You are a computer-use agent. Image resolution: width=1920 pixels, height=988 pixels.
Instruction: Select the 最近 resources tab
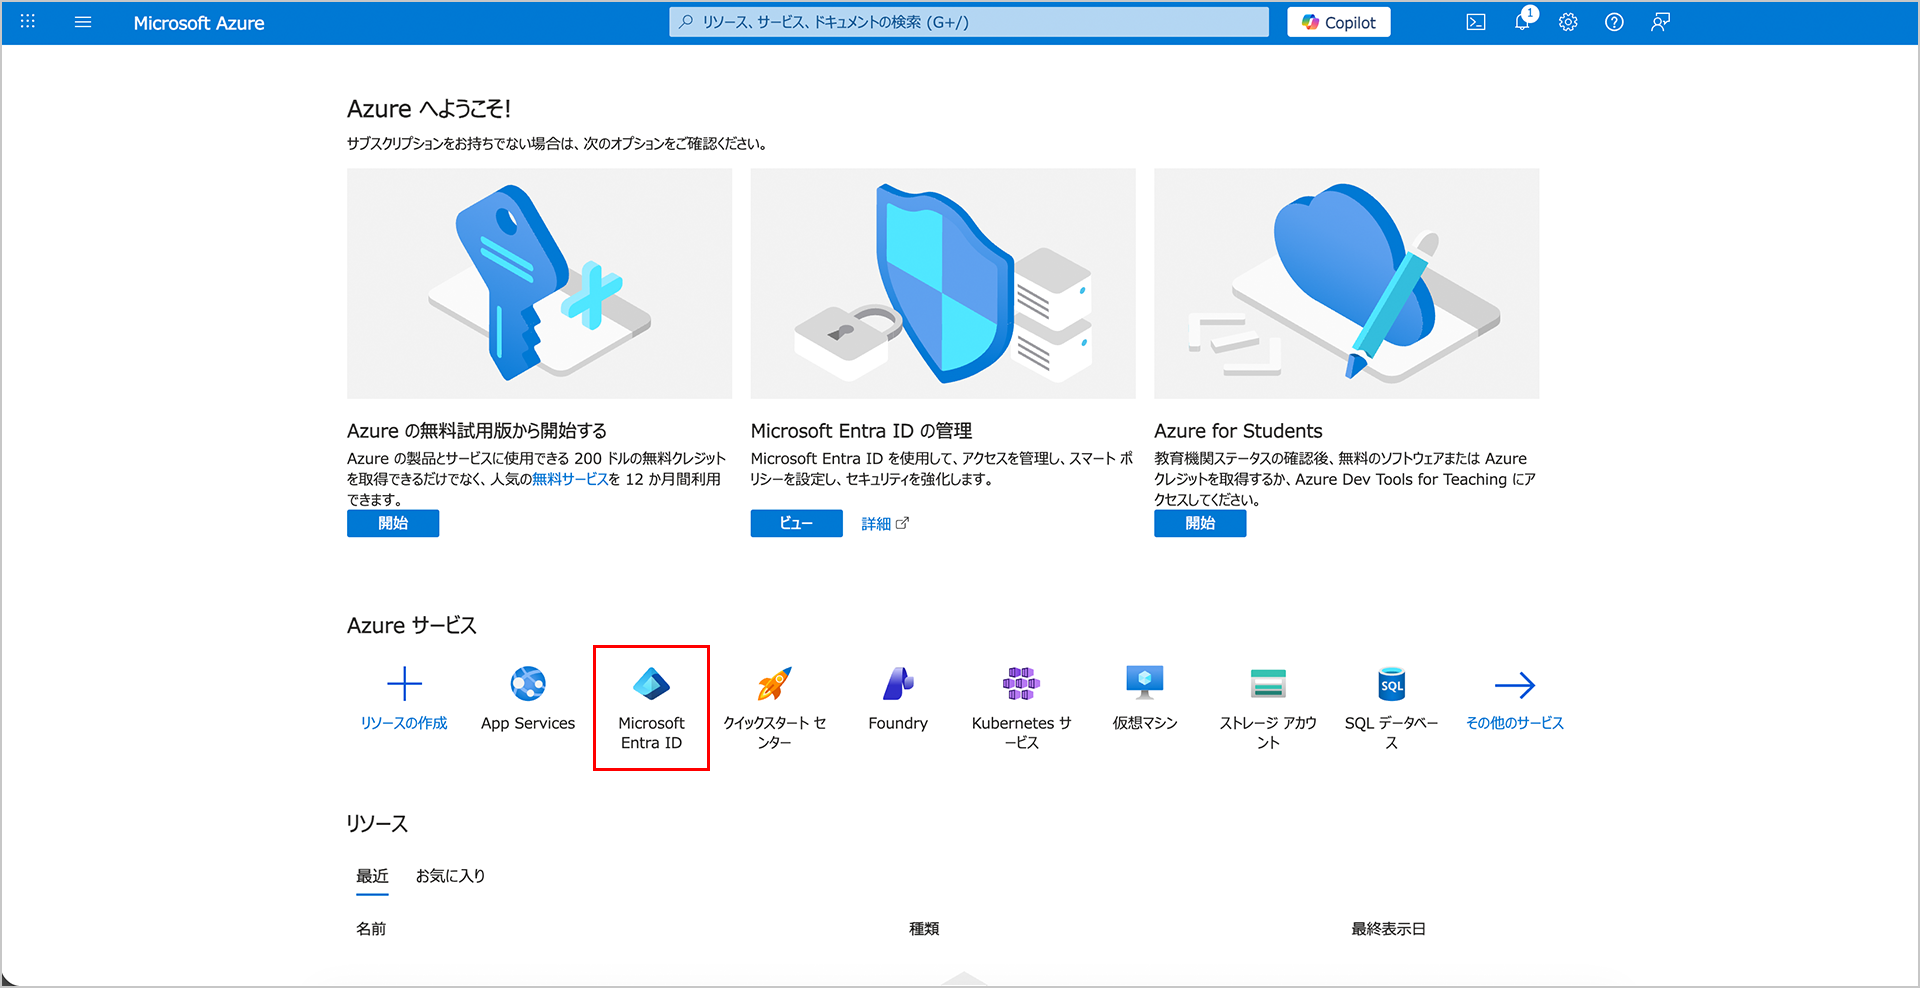pyautogui.click(x=372, y=876)
